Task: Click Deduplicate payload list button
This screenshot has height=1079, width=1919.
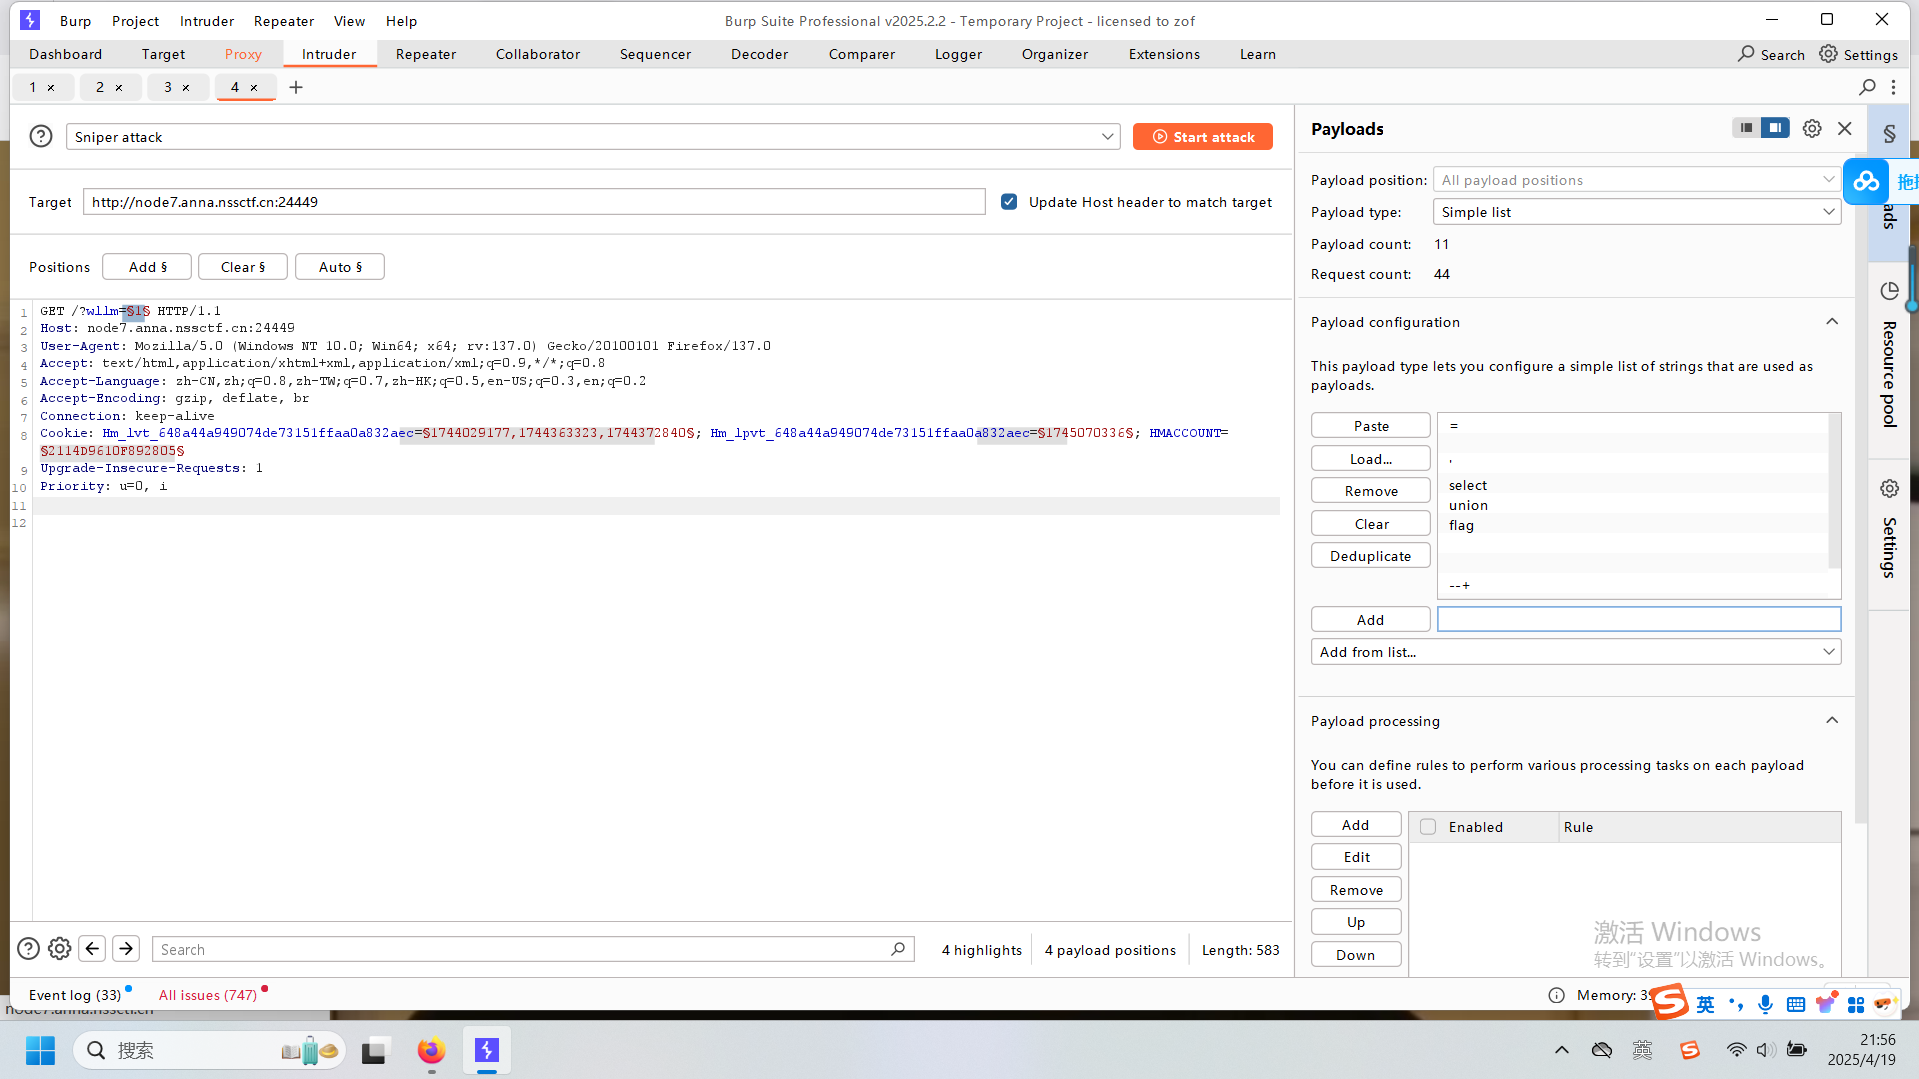Action: (x=1371, y=556)
